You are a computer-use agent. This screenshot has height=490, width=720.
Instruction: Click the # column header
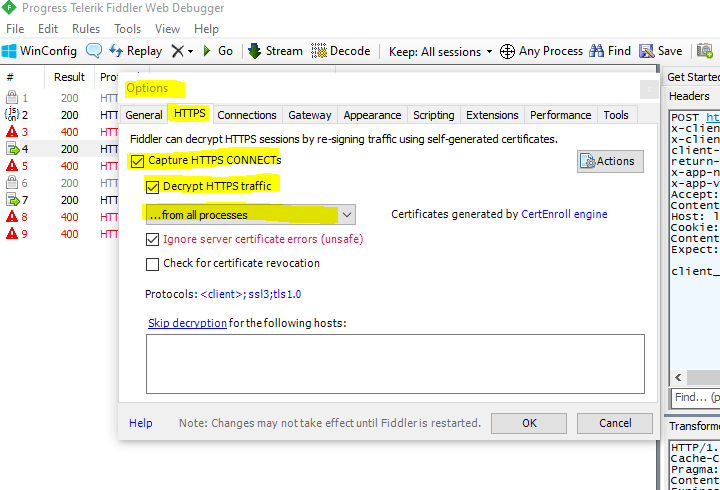[10, 77]
